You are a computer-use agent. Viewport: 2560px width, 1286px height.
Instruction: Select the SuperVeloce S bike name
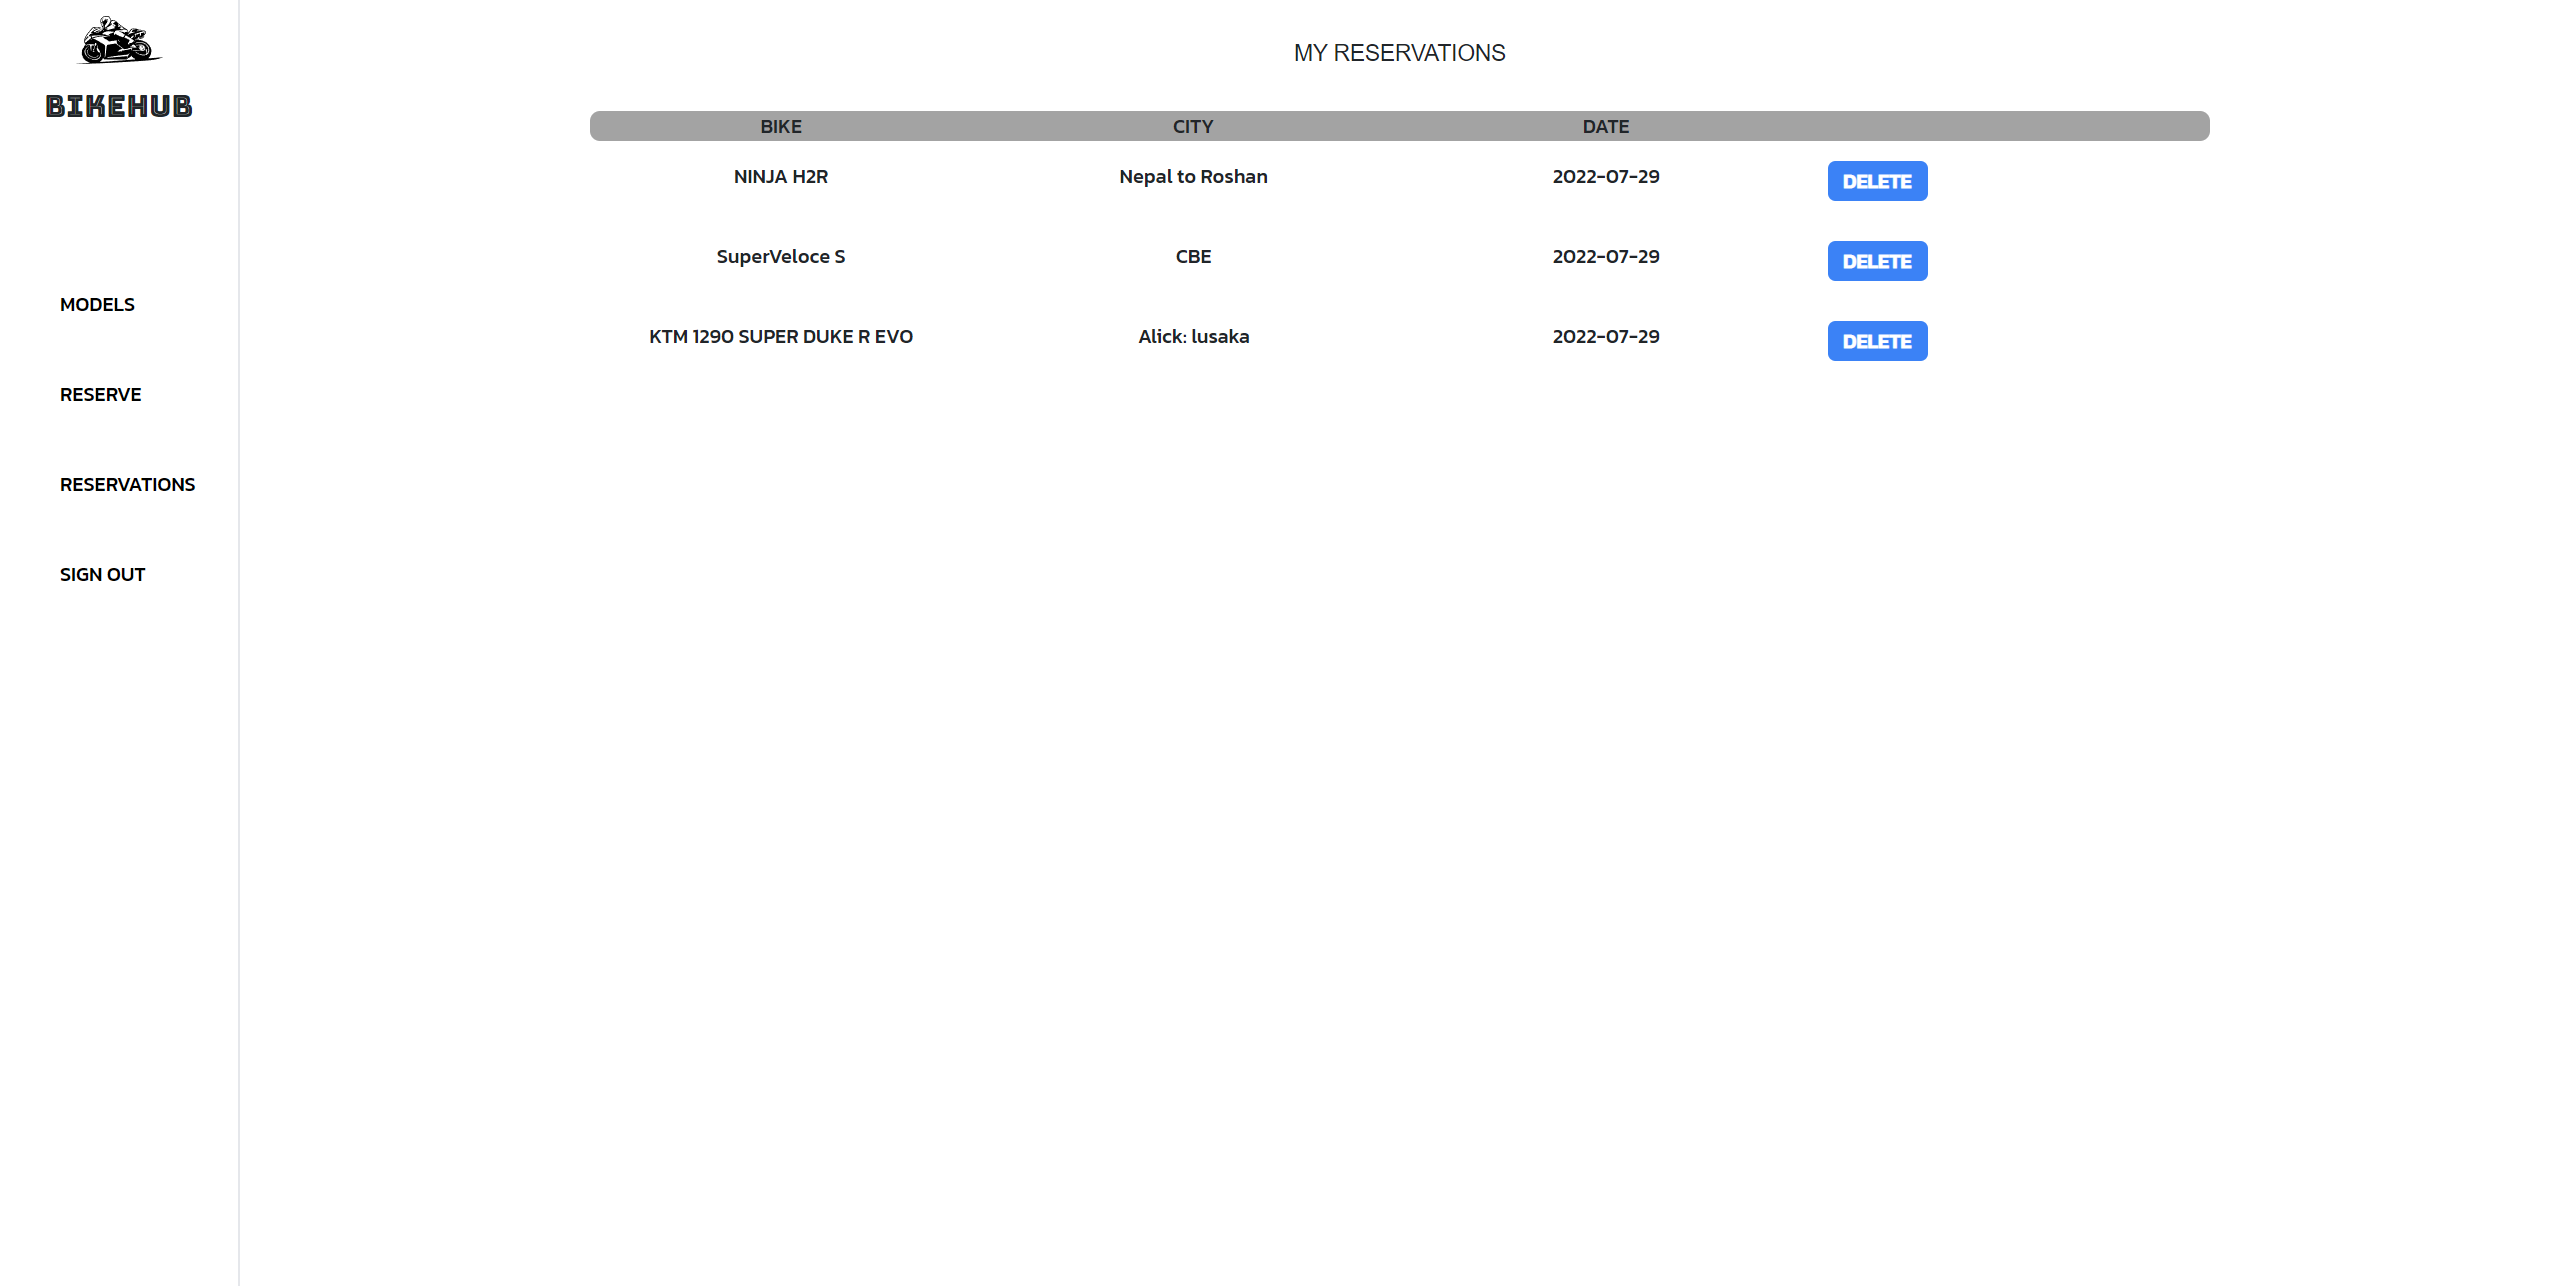pyautogui.click(x=780, y=257)
